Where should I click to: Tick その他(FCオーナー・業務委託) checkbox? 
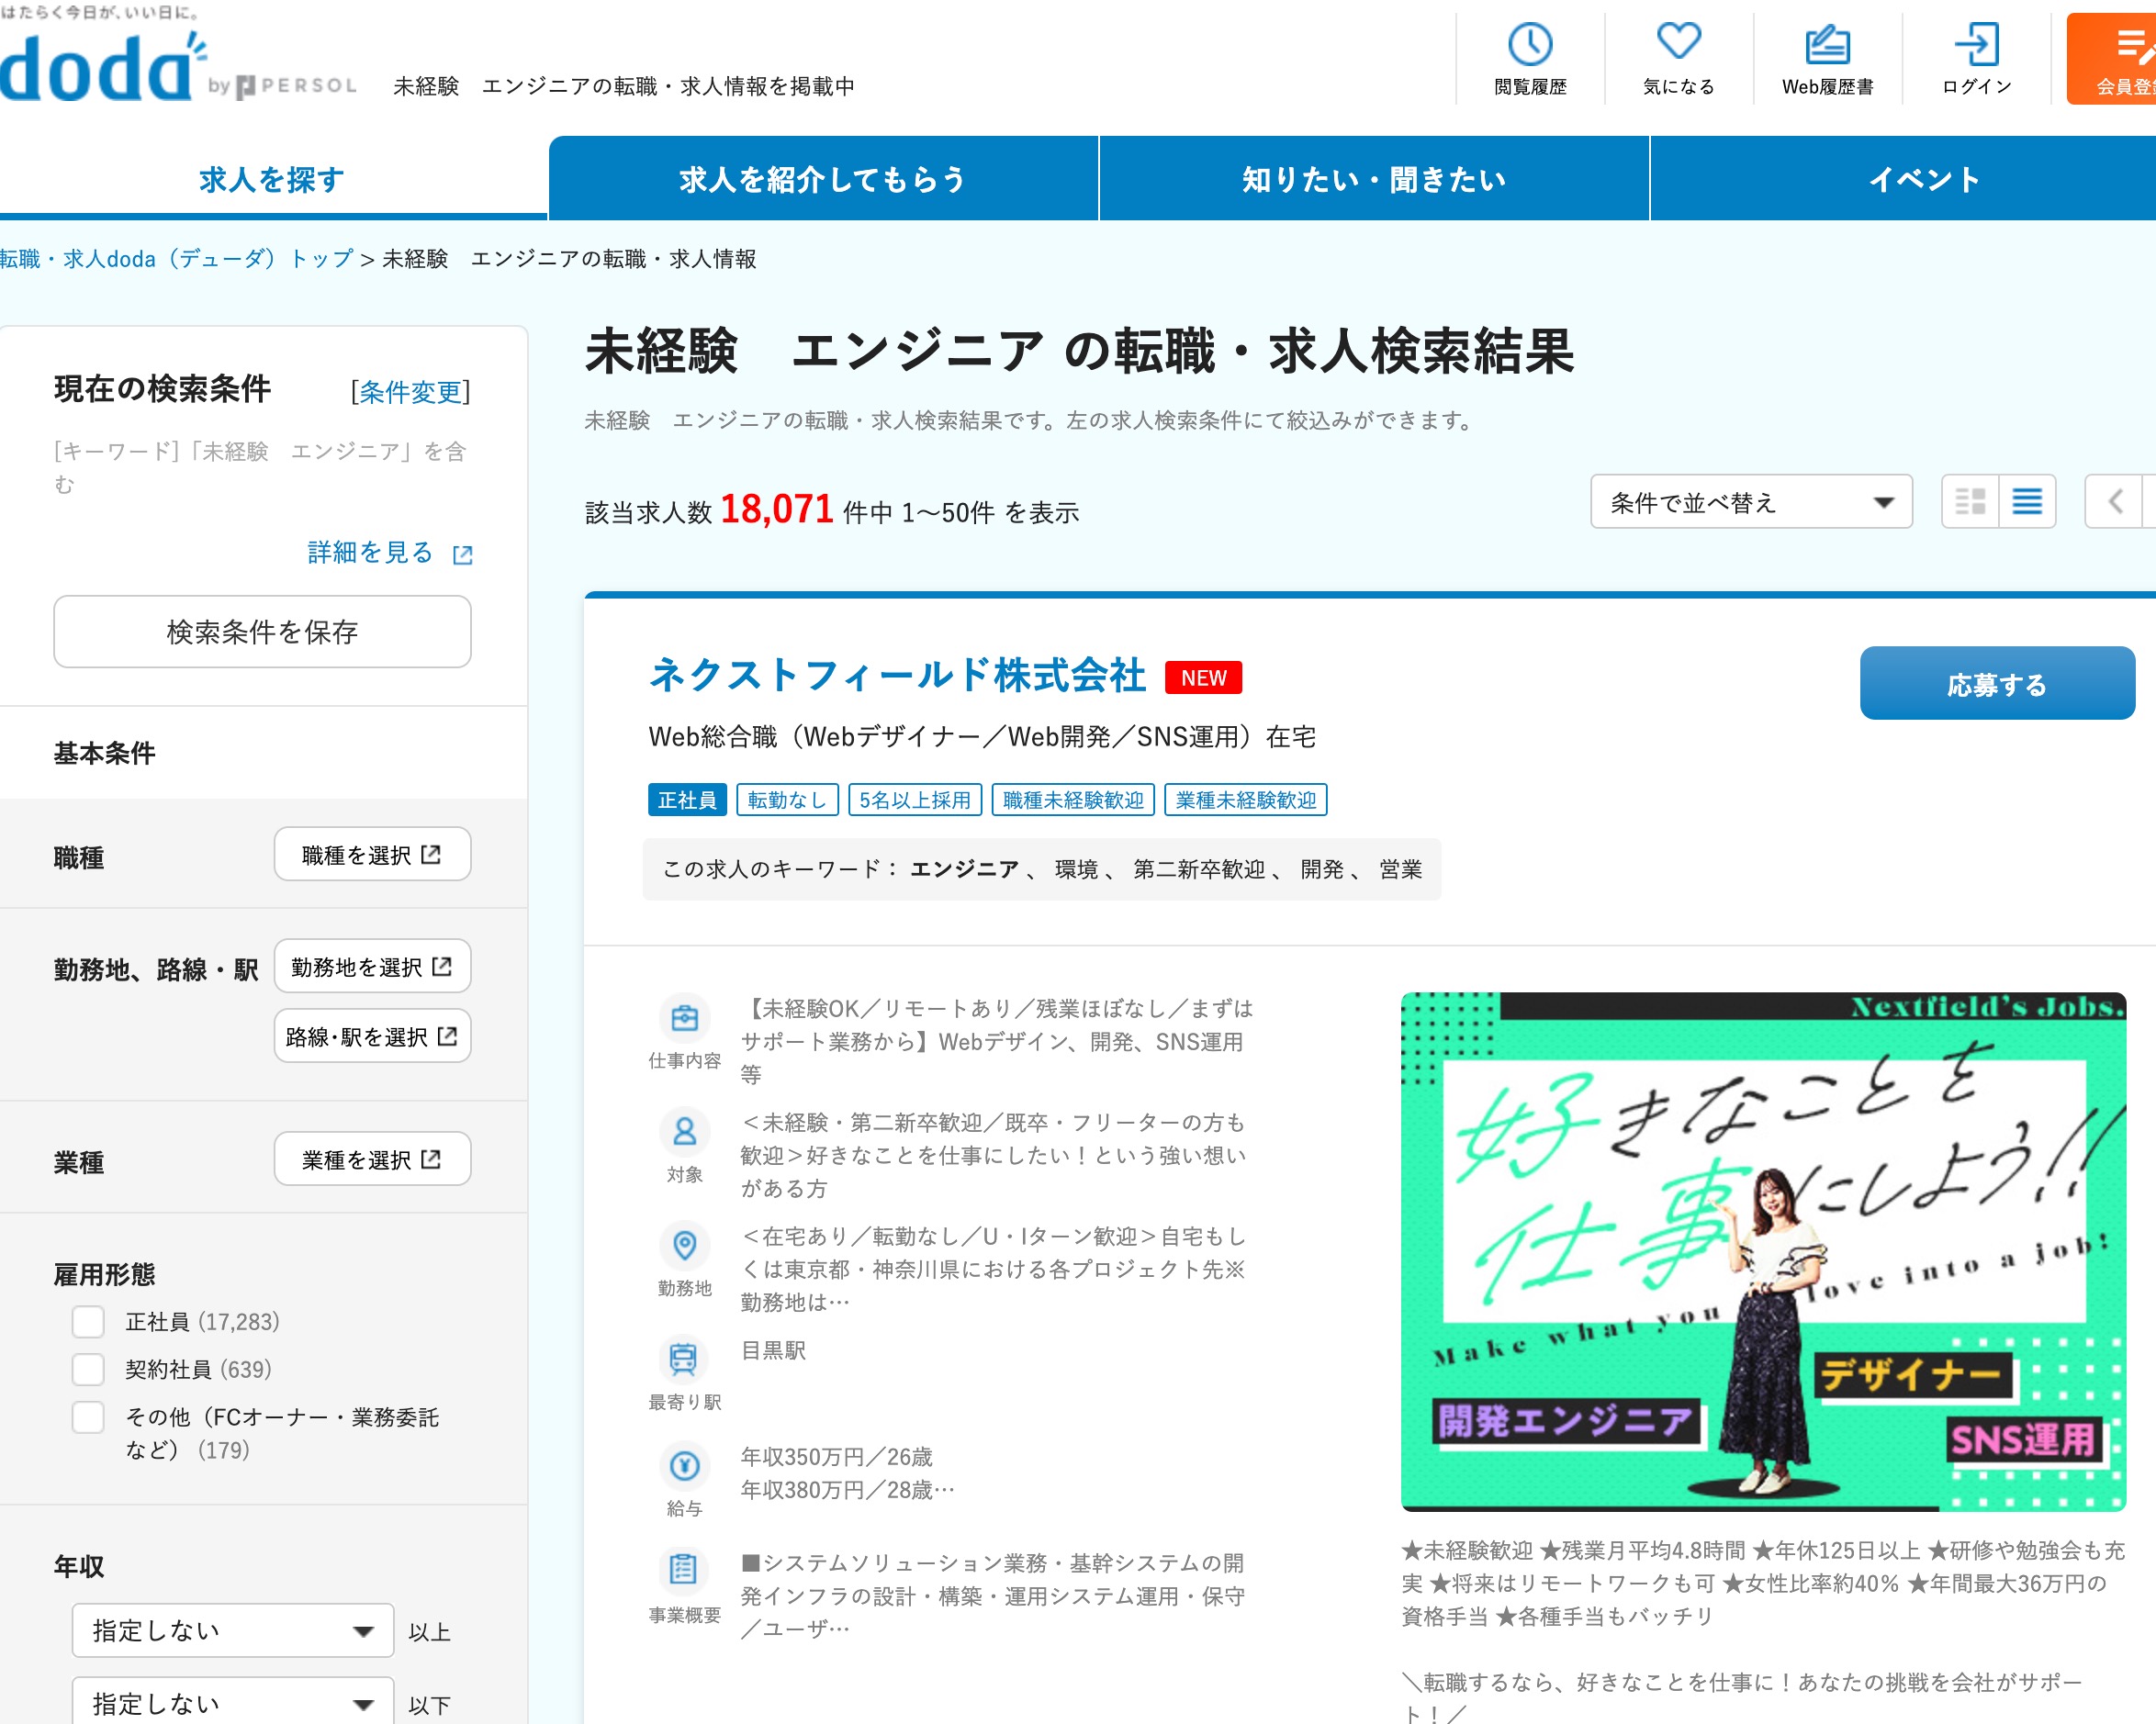pos(88,1417)
